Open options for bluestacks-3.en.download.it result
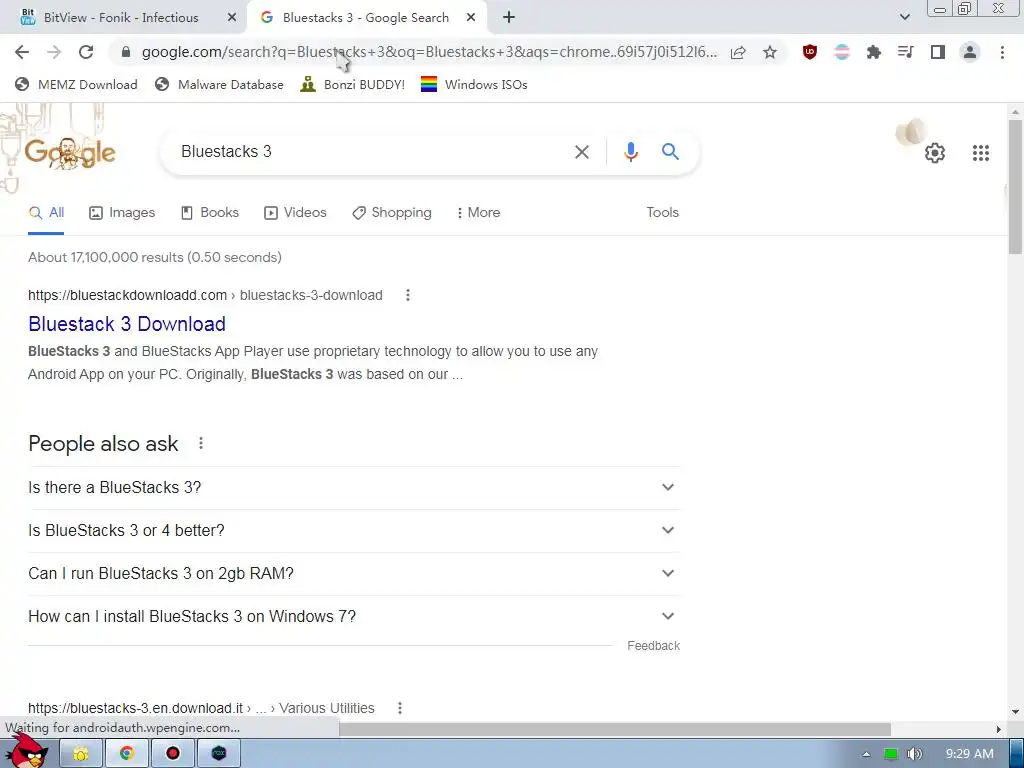The image size is (1024, 768). coord(400,708)
